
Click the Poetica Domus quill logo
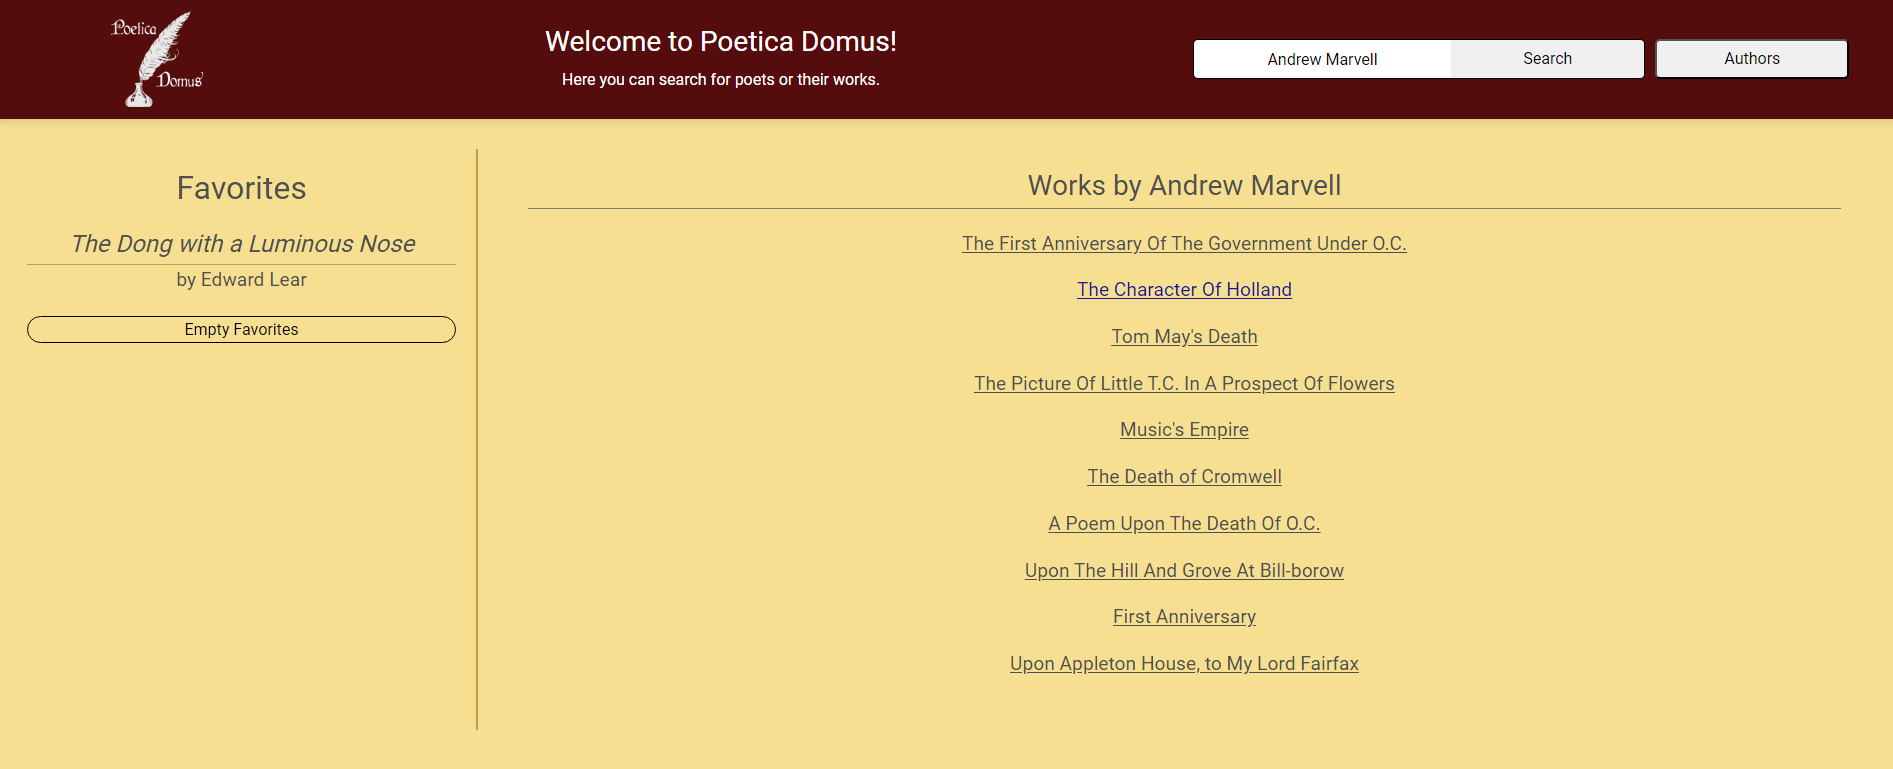click(x=158, y=59)
